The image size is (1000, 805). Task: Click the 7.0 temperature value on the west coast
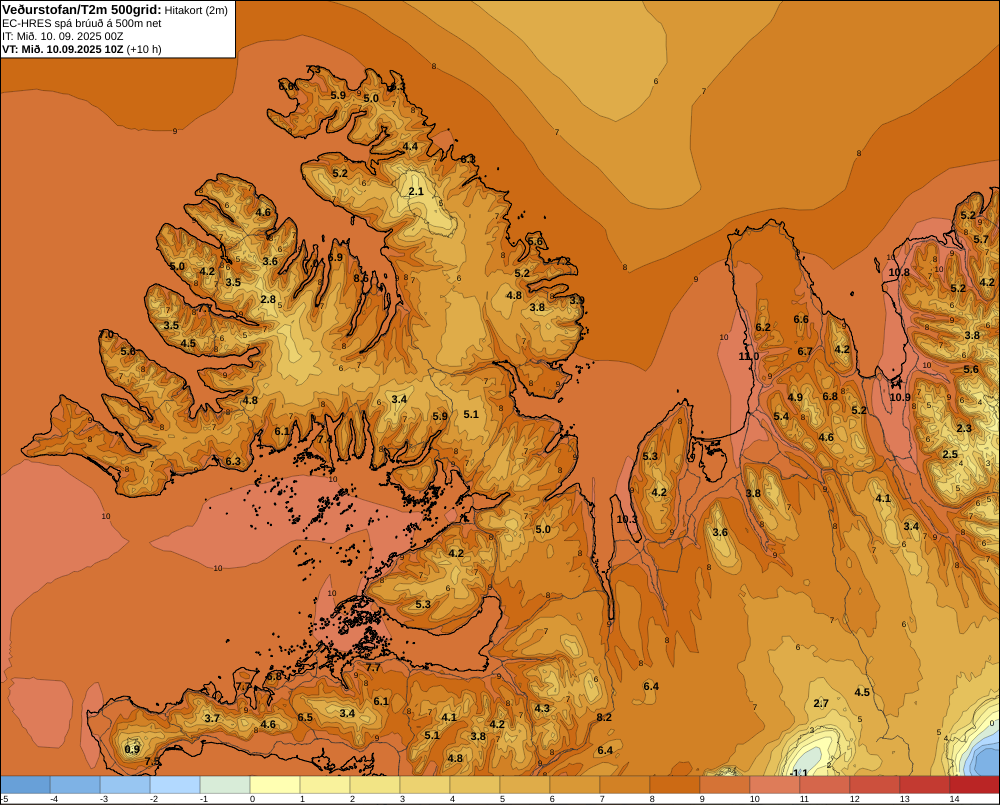pyautogui.click(x=107, y=334)
